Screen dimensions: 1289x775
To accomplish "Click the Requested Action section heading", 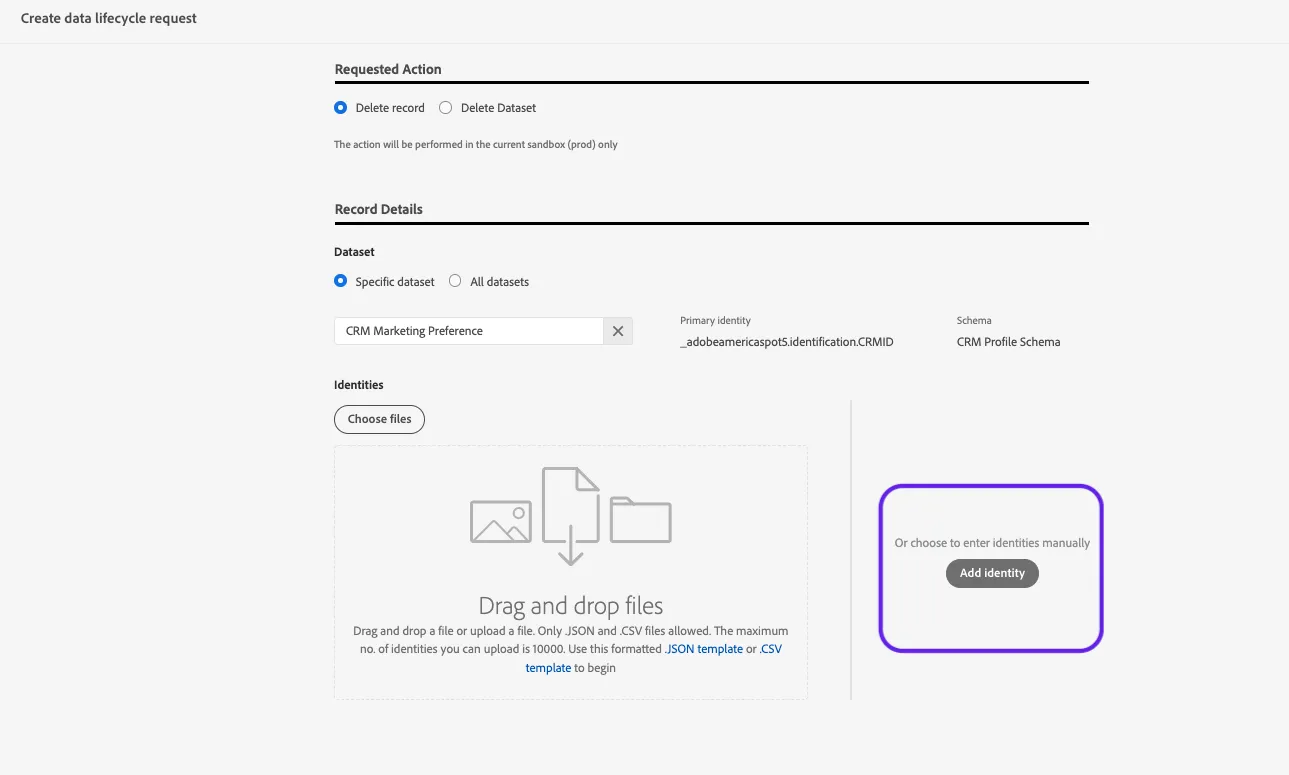I will (x=388, y=69).
